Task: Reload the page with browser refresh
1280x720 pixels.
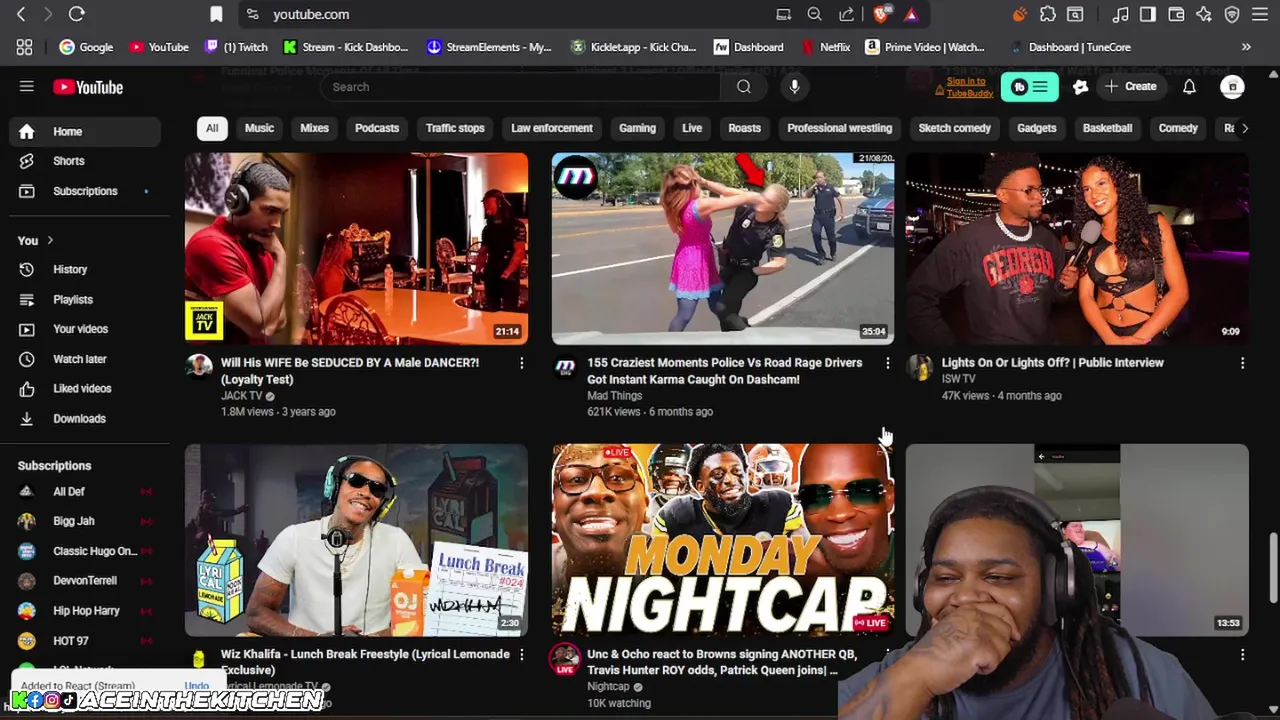Action: [x=76, y=14]
